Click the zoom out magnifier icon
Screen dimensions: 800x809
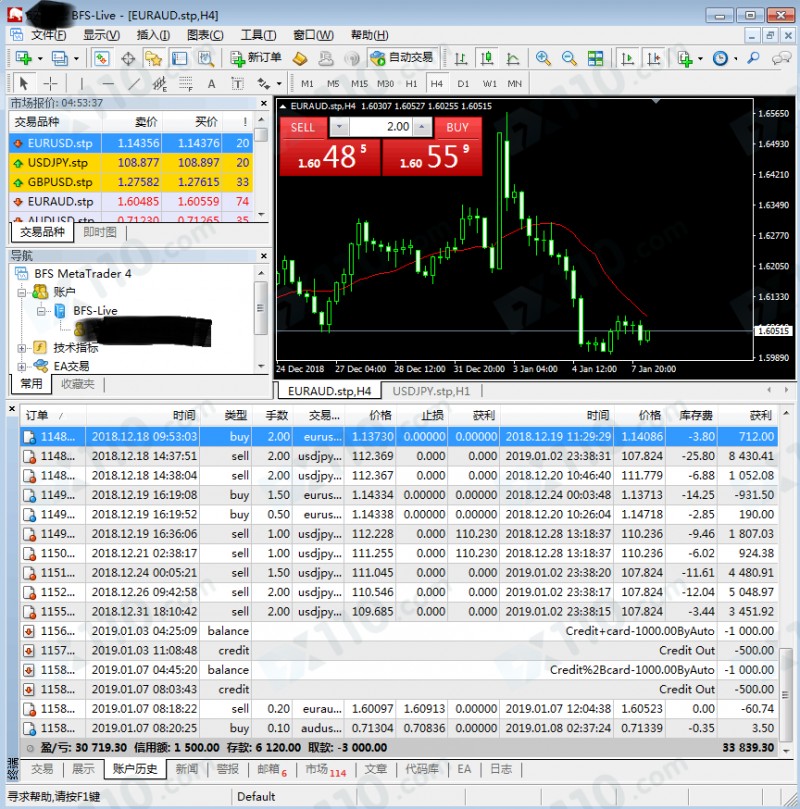coord(568,58)
